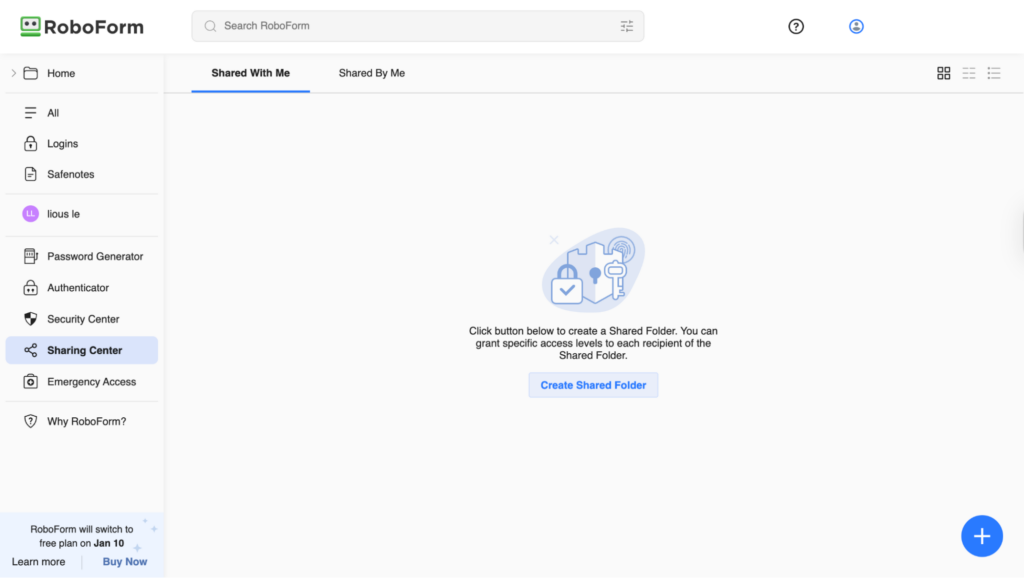Click the 'Jan 10' plan date text
The width and height of the screenshot is (1024, 578).
(x=108, y=543)
